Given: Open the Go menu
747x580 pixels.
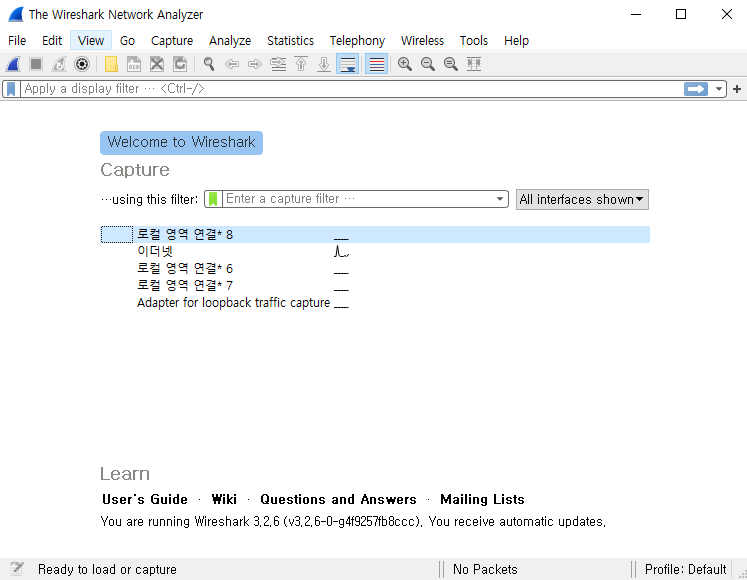Looking at the screenshot, I should [x=127, y=41].
